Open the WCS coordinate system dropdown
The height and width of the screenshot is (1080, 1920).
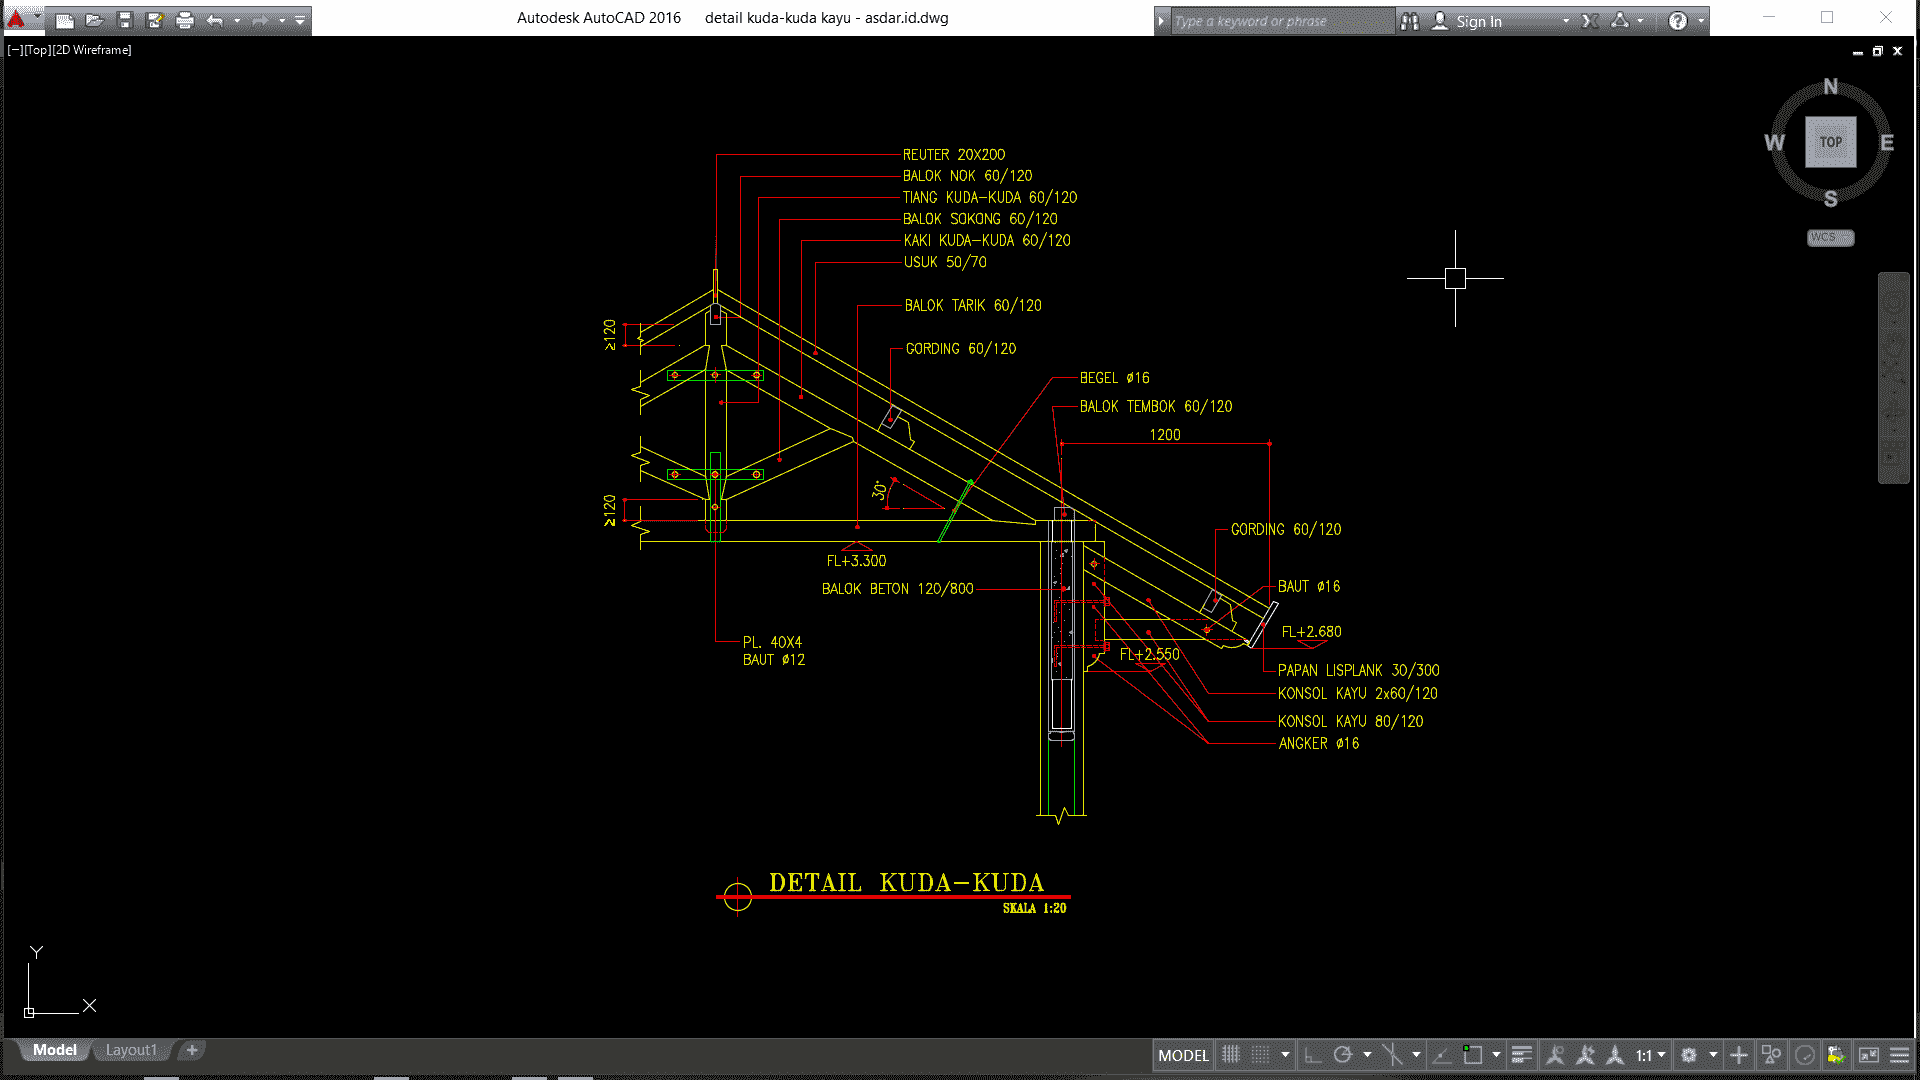(1830, 238)
